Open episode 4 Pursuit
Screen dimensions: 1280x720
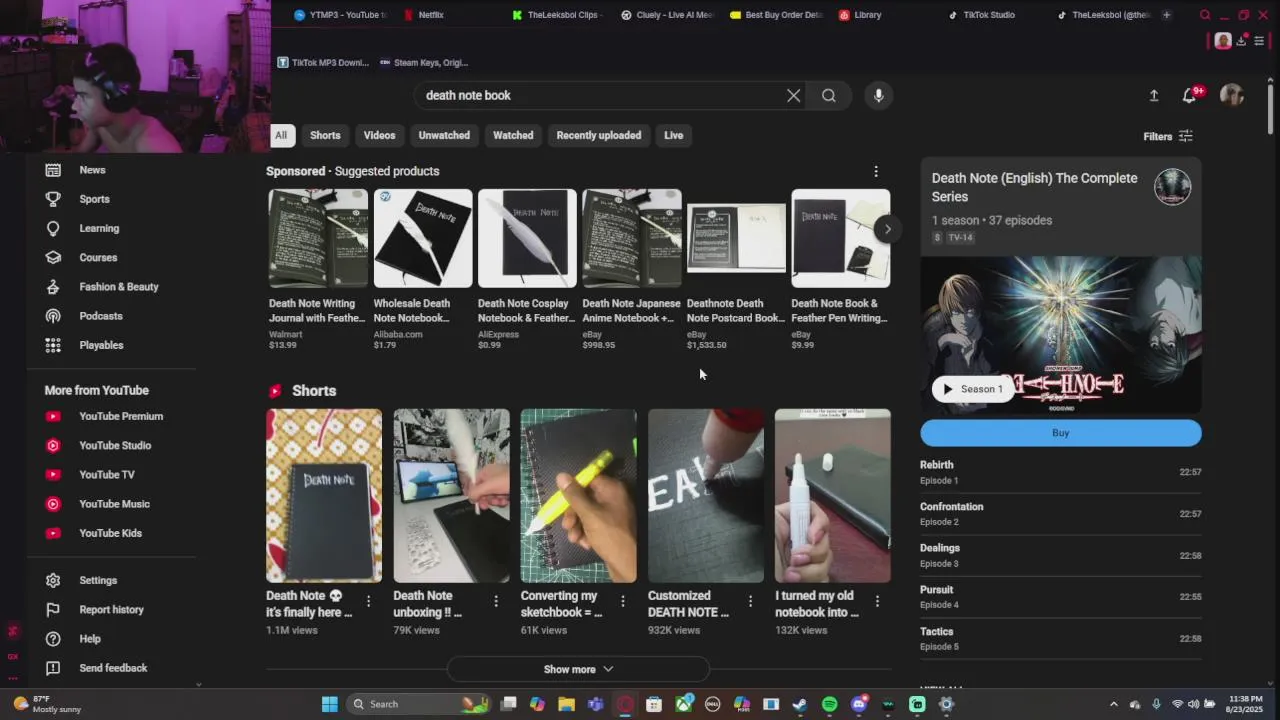tap(1061, 597)
